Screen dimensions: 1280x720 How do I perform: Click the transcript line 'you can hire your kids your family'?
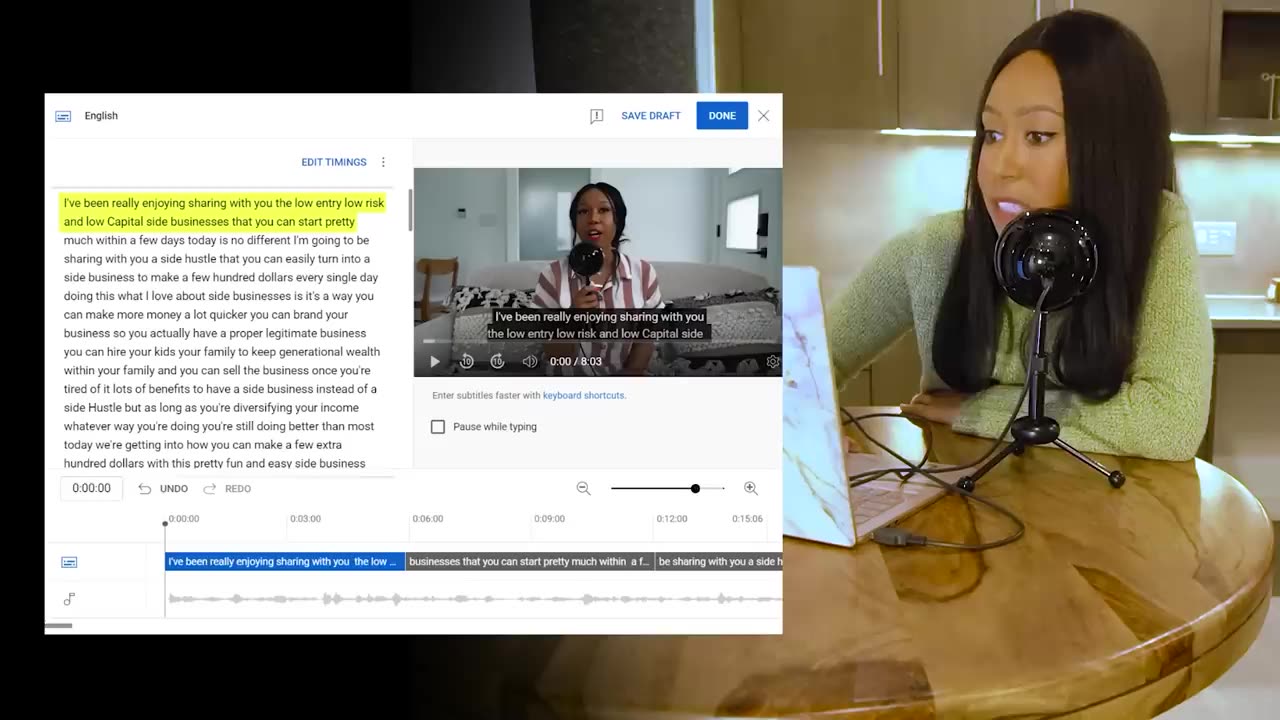(x=222, y=352)
